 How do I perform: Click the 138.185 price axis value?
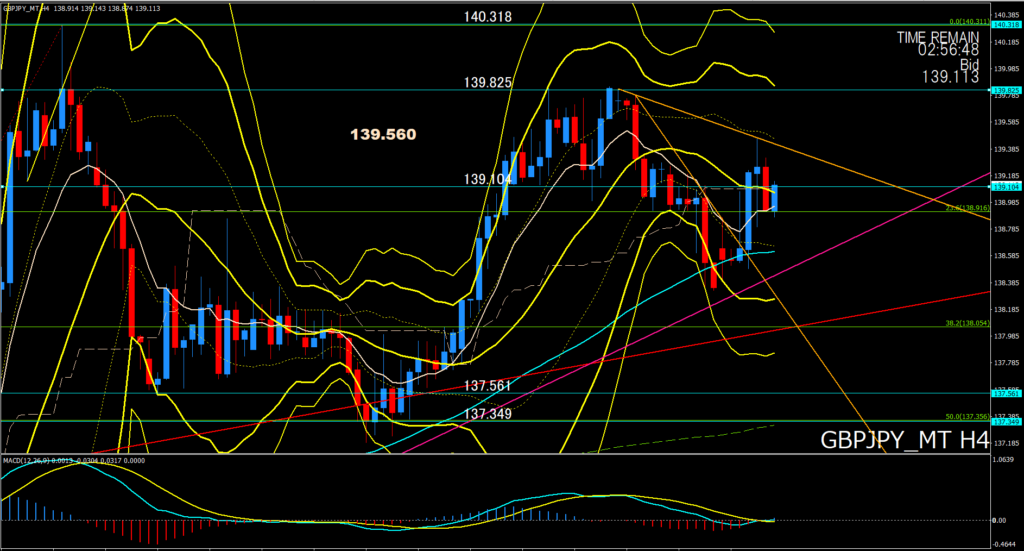(x=1007, y=309)
